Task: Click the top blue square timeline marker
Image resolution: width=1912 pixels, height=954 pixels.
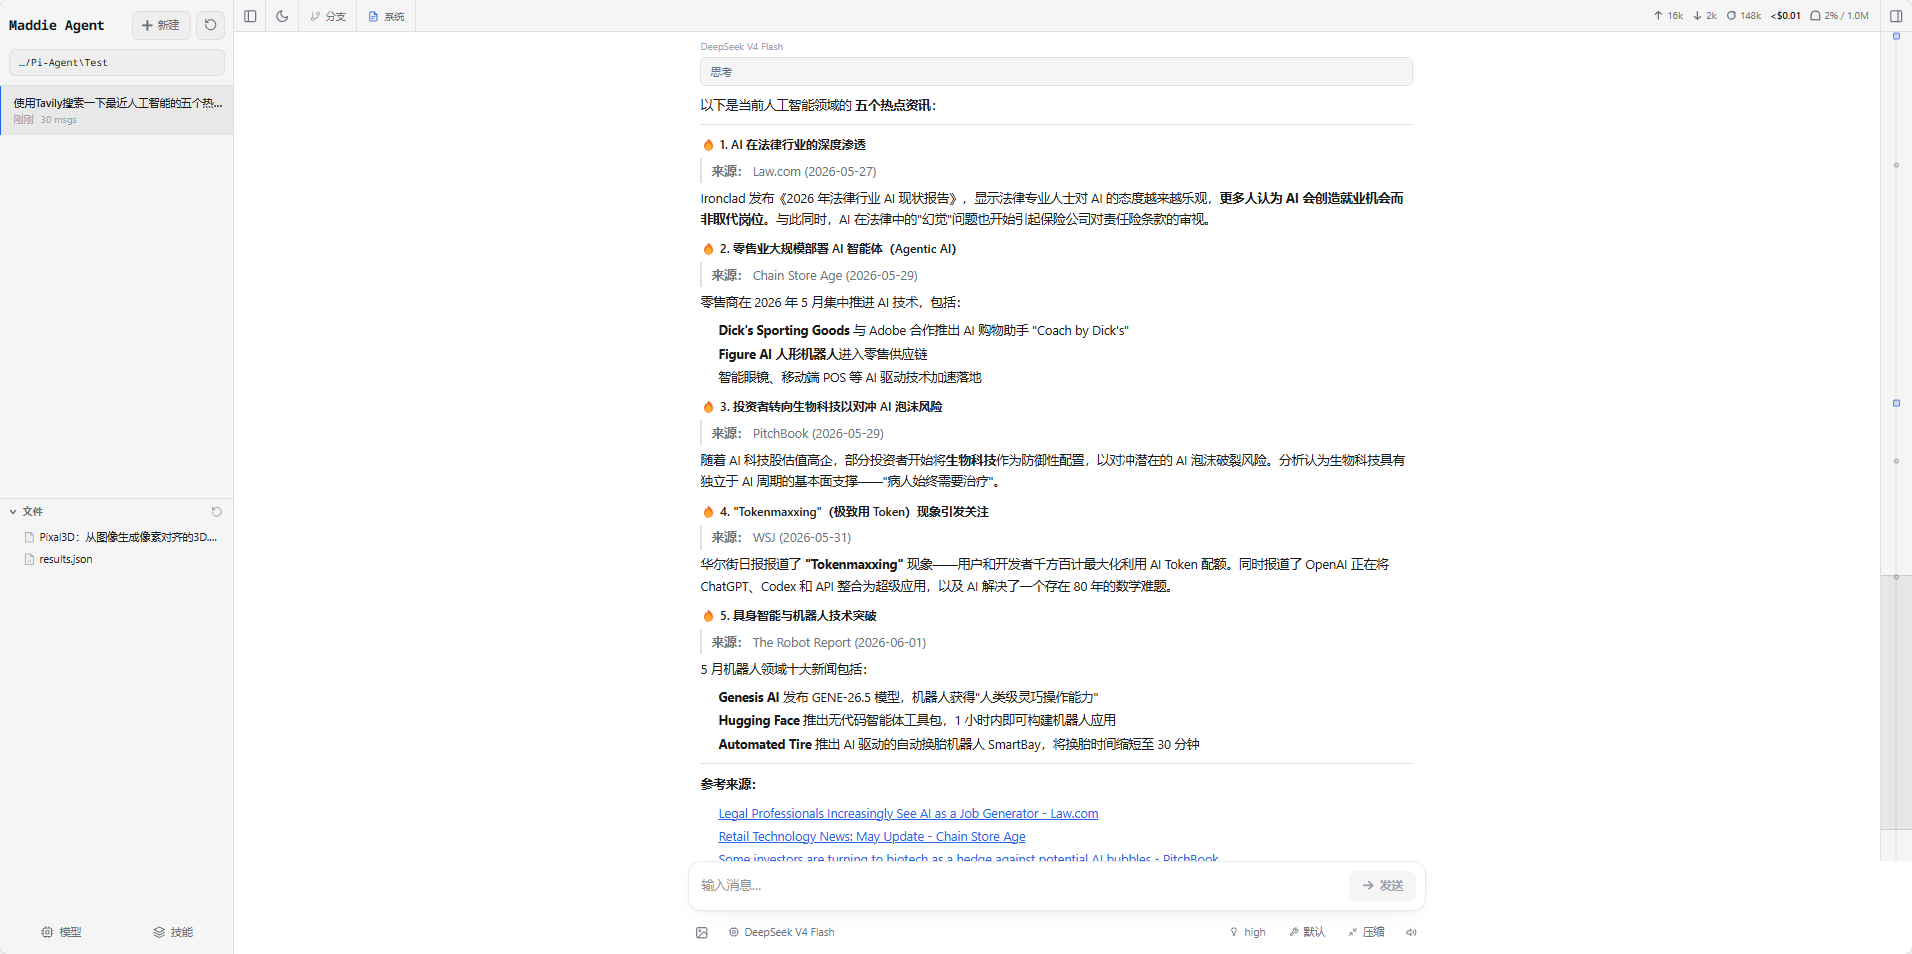Action: click(1896, 36)
